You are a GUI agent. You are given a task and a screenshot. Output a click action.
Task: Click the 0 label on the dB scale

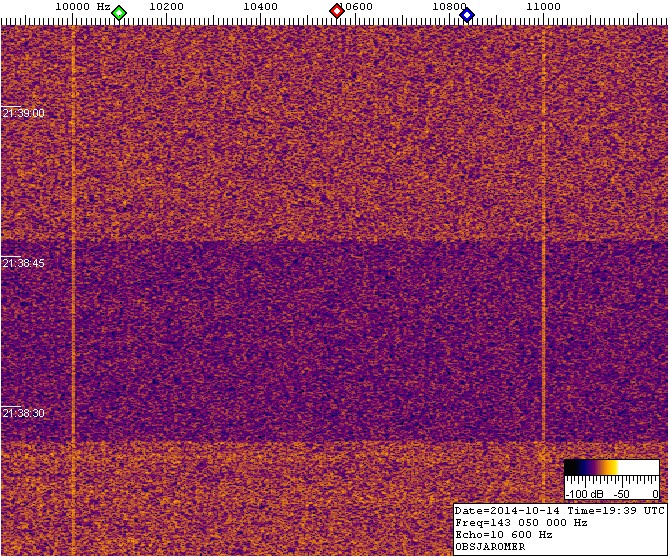[655, 494]
